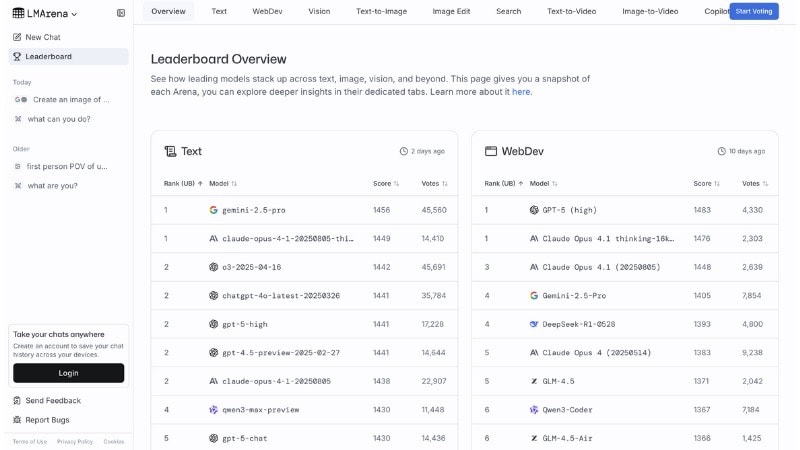Click the Leaderboard trophy icon

tap(17, 56)
